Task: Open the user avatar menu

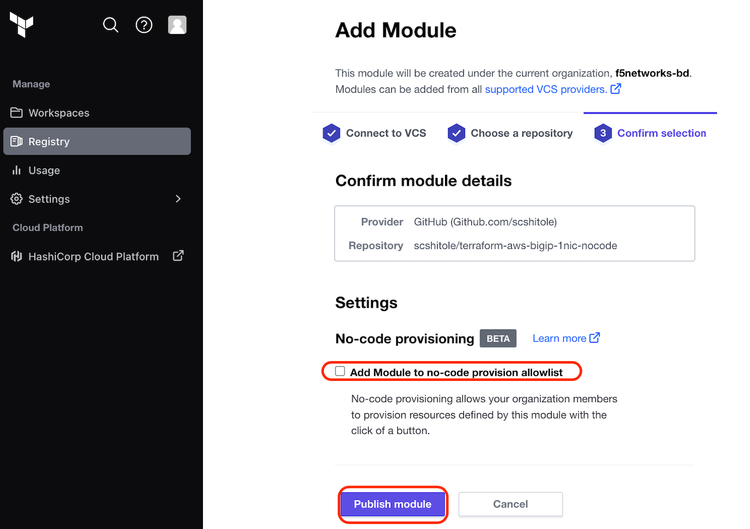Action: pos(177,25)
